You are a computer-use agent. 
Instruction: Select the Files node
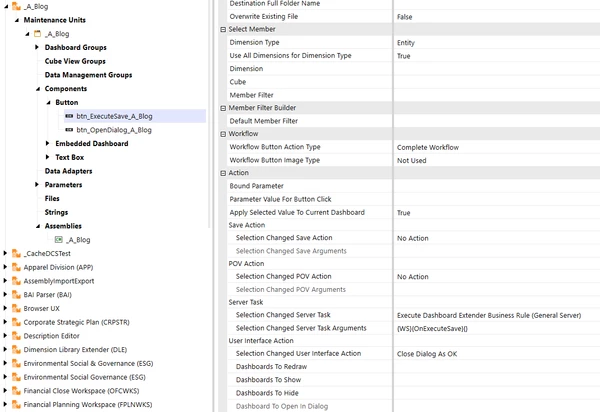click(x=52, y=198)
